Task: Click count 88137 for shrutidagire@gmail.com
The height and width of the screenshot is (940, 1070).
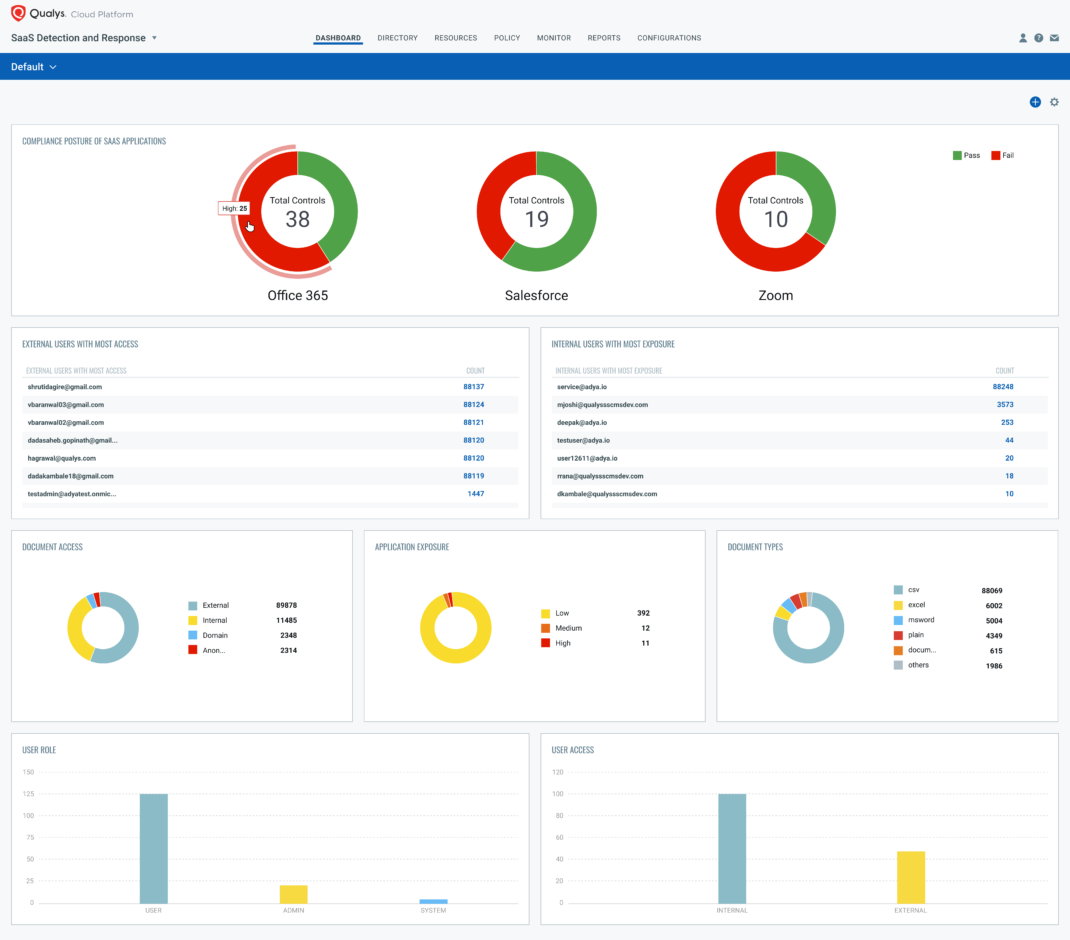Action: tap(473, 386)
